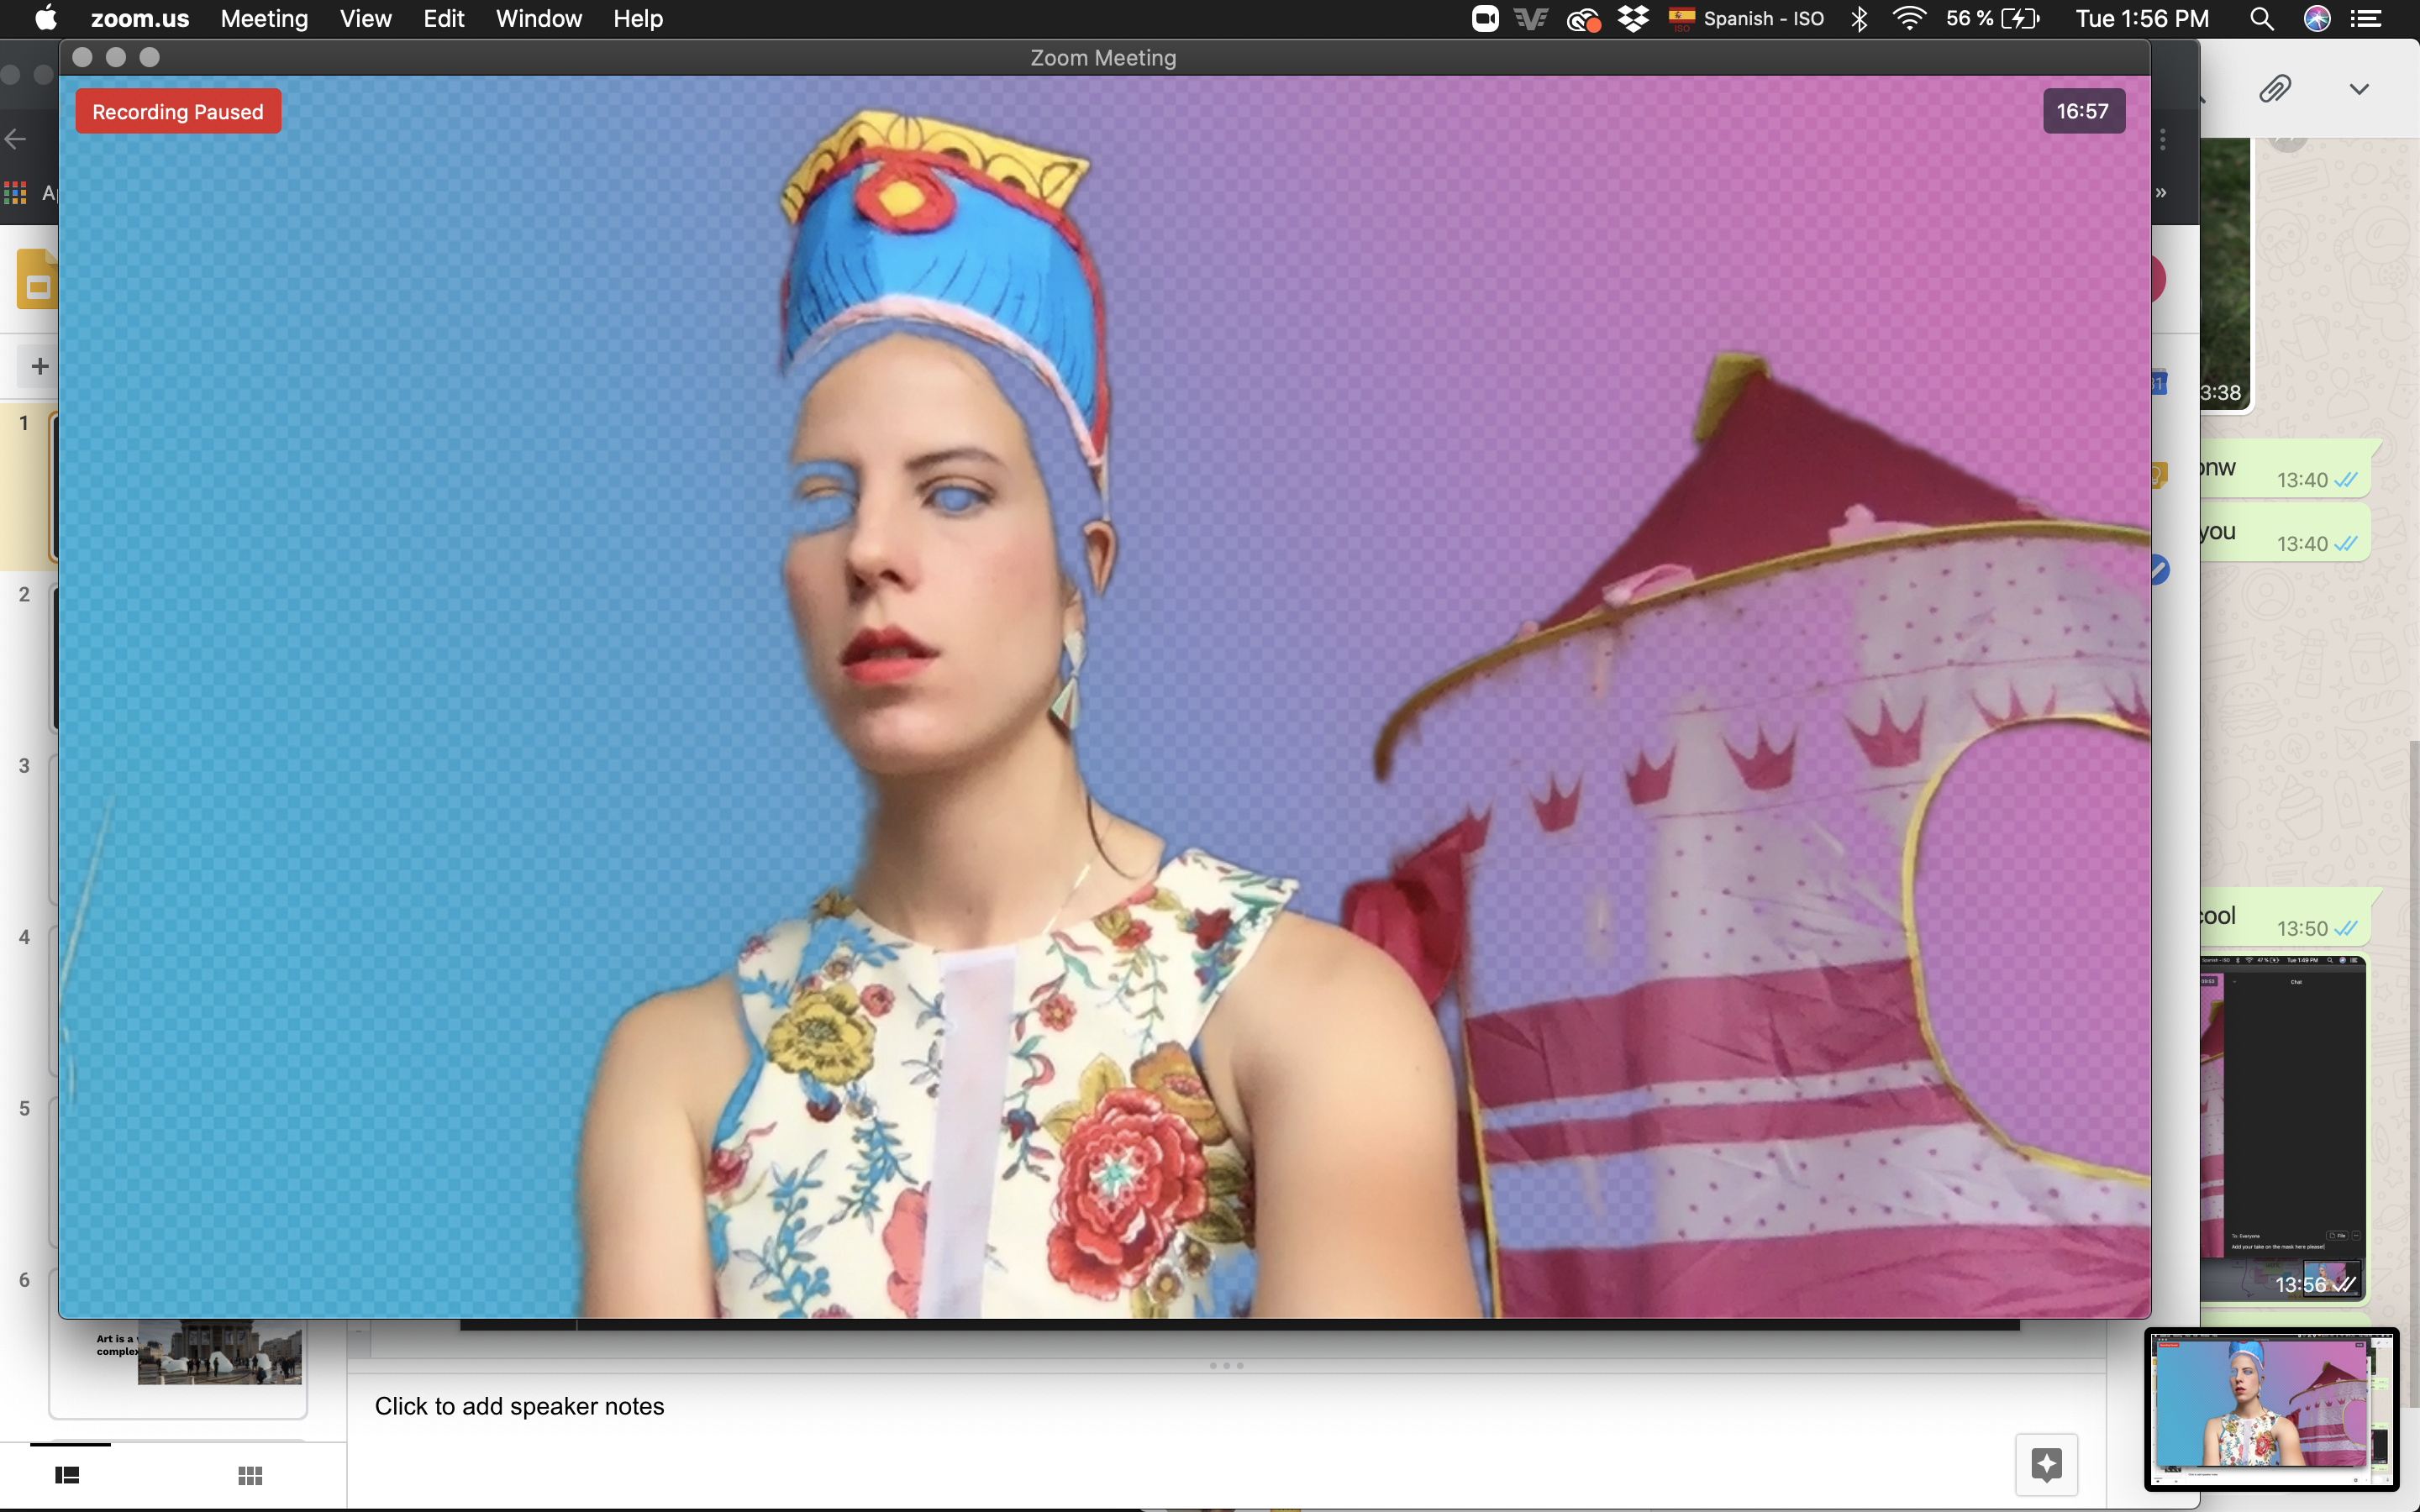Viewport: 2420px width, 1512px height.
Task: Click the Zoom camera menu bar icon
Action: [1485, 19]
